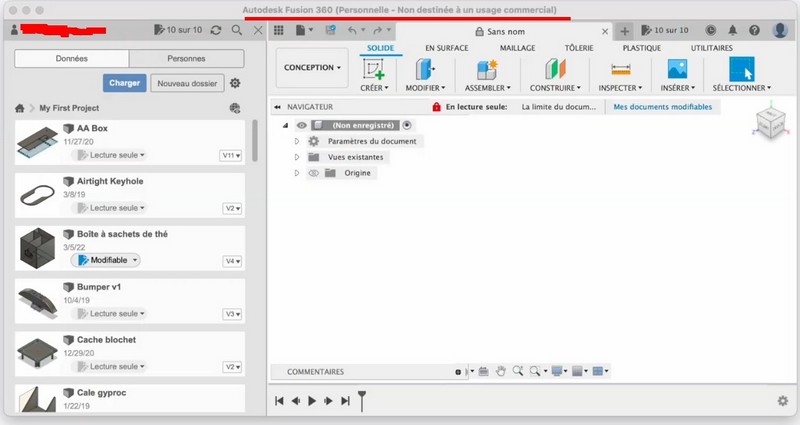The width and height of the screenshot is (800, 425).
Task: Switch to the Personnes tab
Action: click(x=186, y=59)
